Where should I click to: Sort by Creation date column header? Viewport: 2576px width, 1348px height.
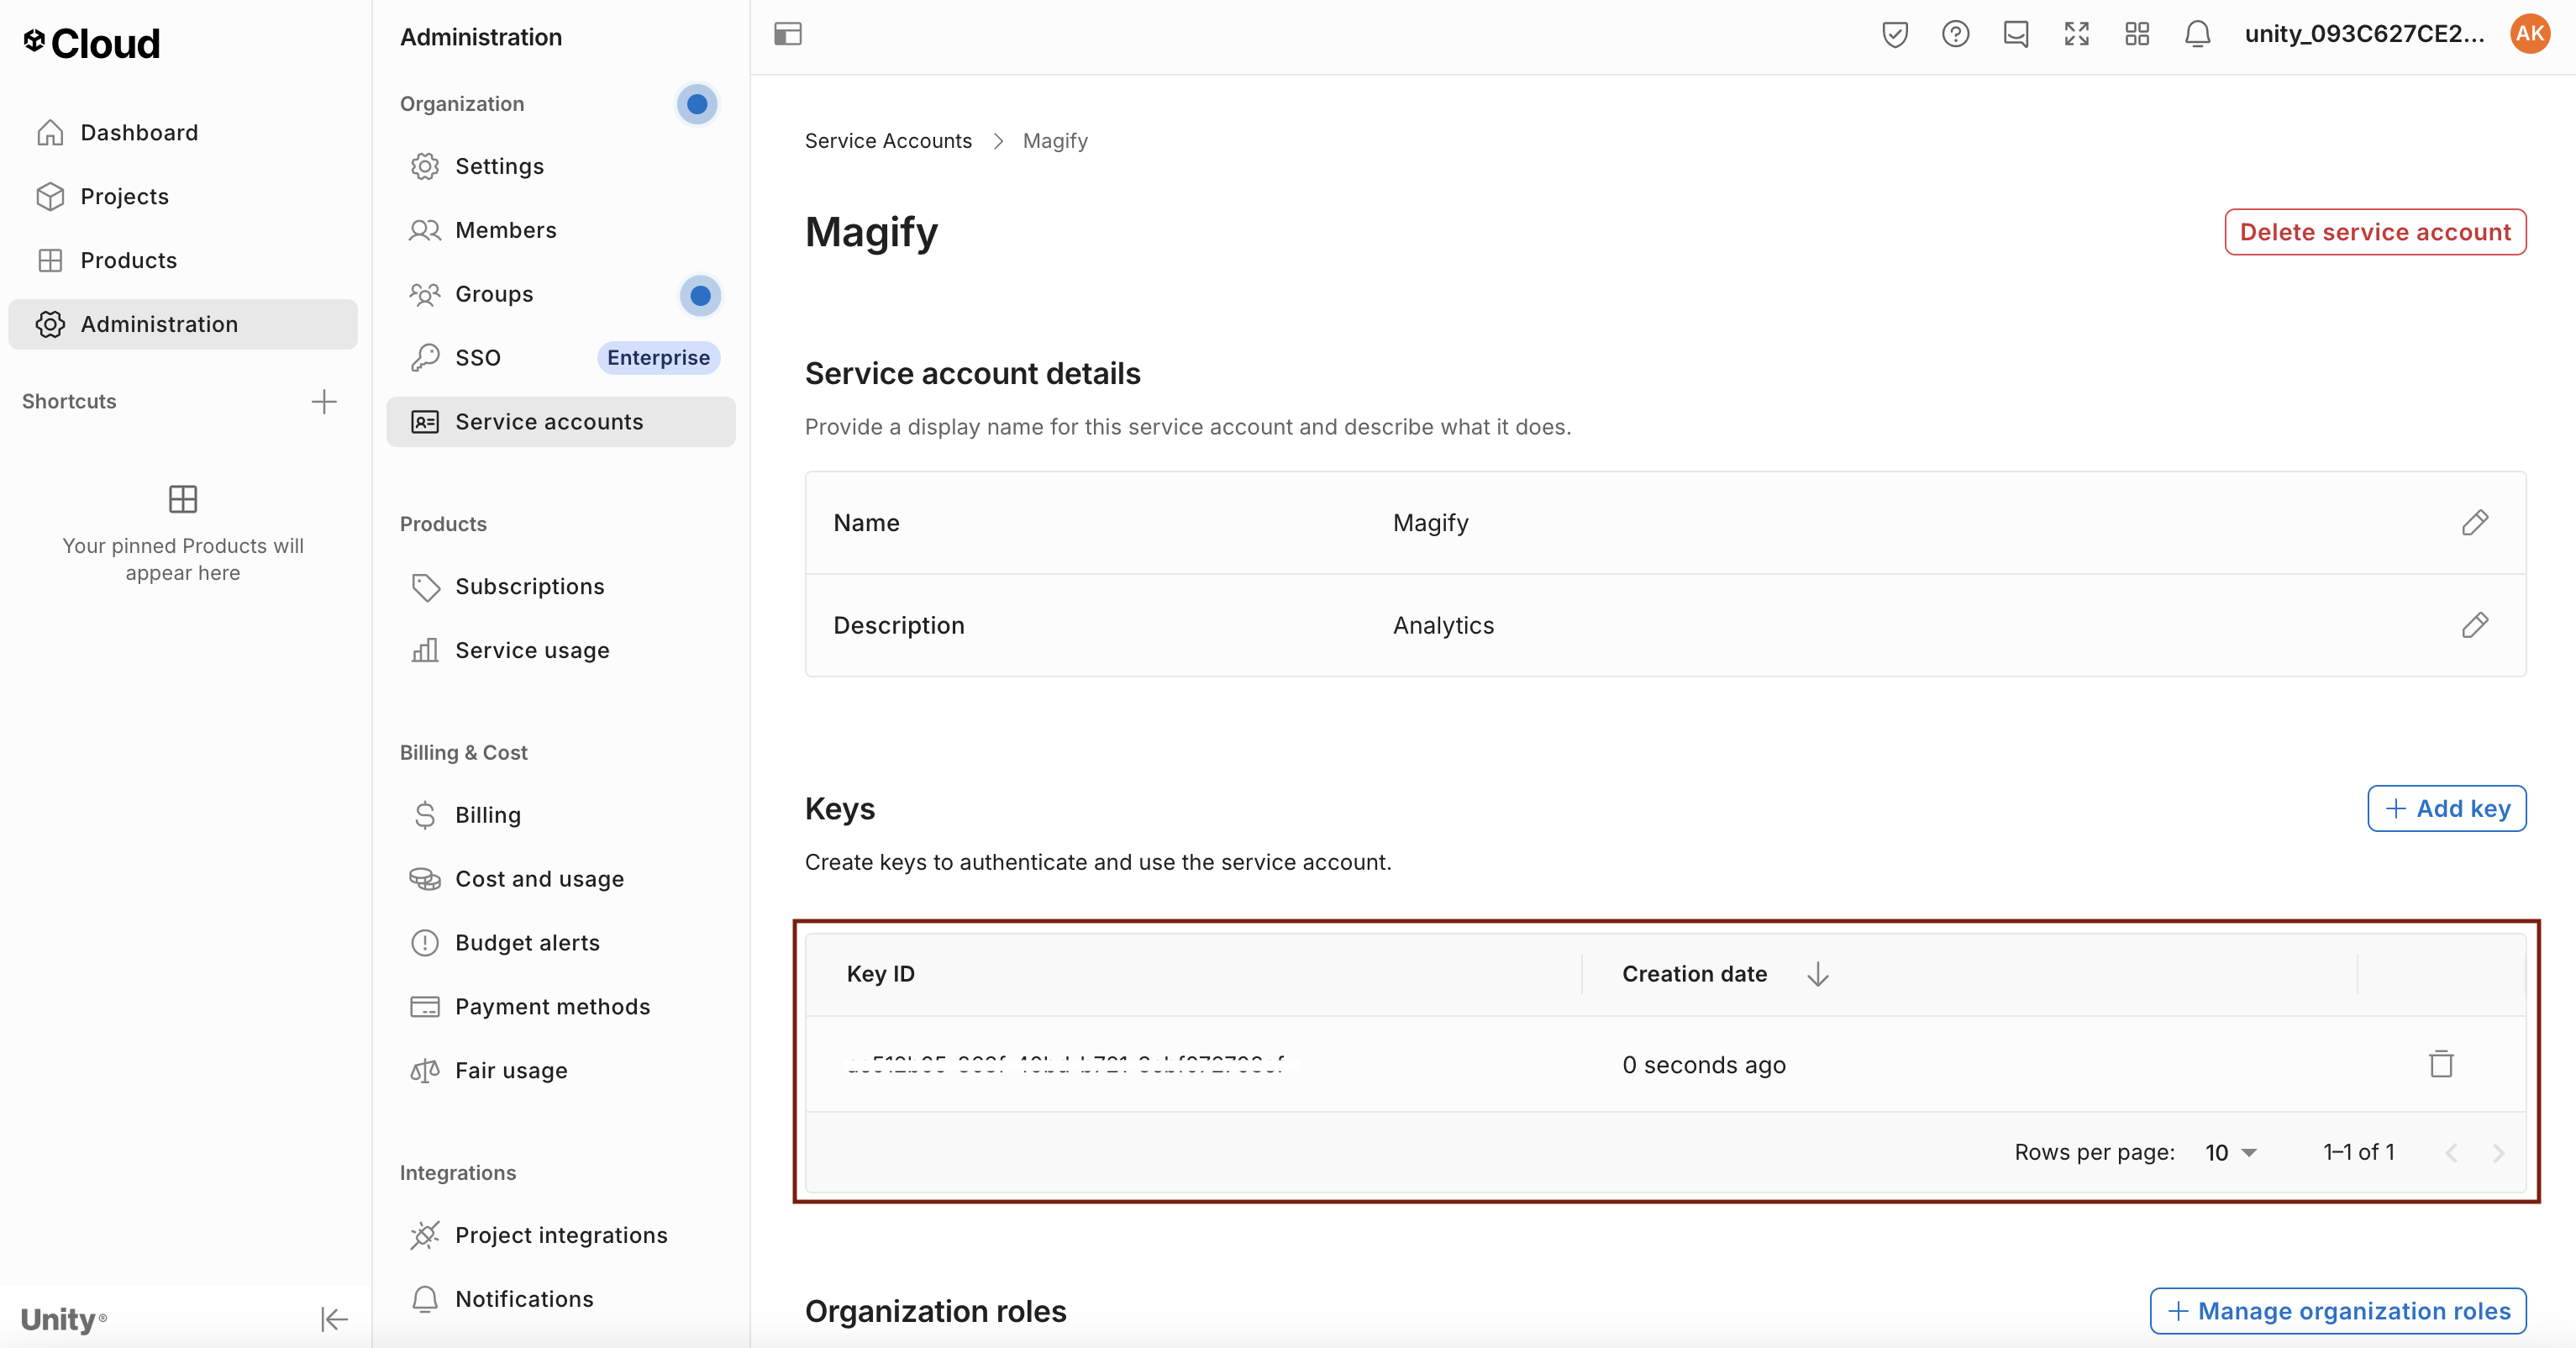click(x=1694, y=974)
